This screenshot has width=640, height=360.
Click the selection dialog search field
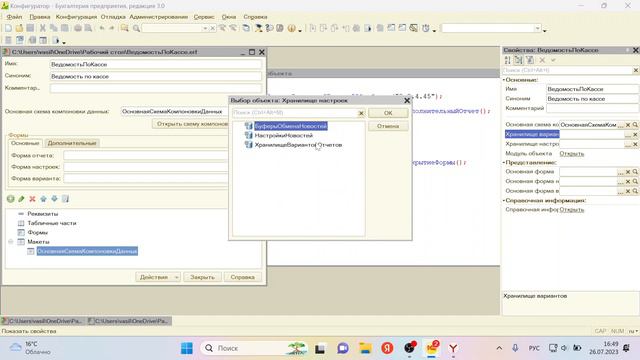tap(295, 113)
